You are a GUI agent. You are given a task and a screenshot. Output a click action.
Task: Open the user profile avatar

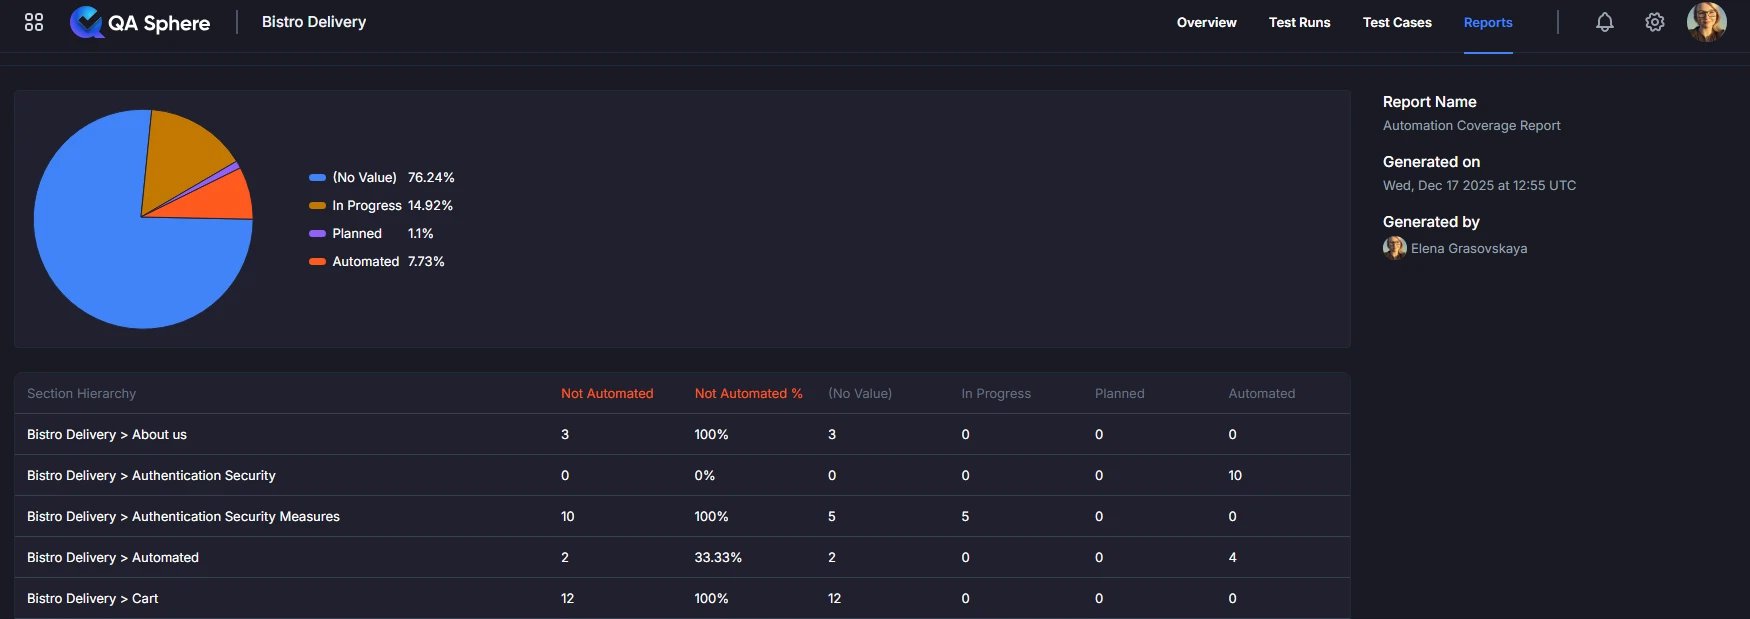(1706, 22)
